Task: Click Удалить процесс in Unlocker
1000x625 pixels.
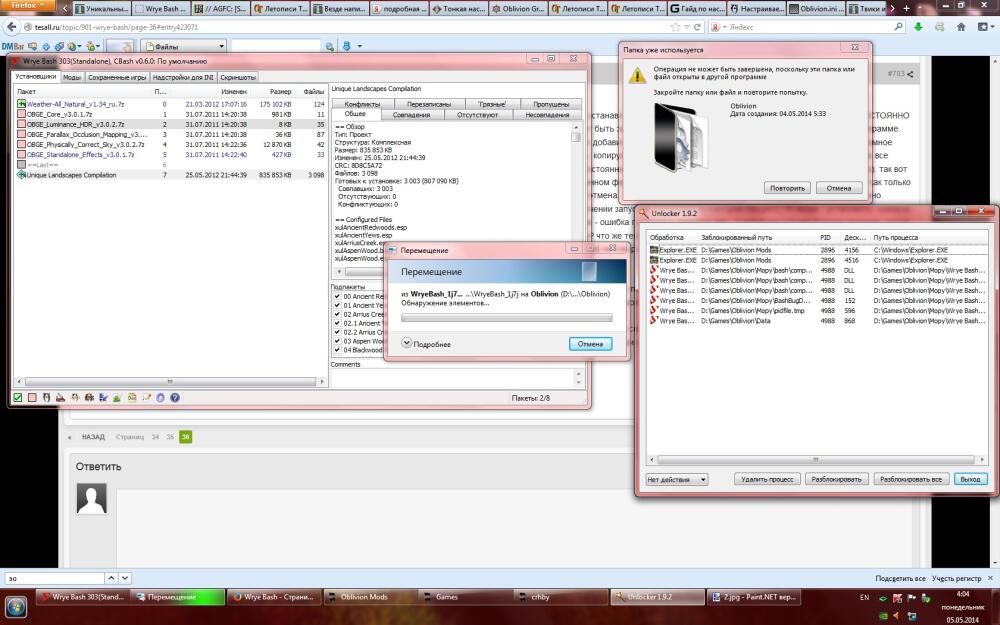Action: 767,479
